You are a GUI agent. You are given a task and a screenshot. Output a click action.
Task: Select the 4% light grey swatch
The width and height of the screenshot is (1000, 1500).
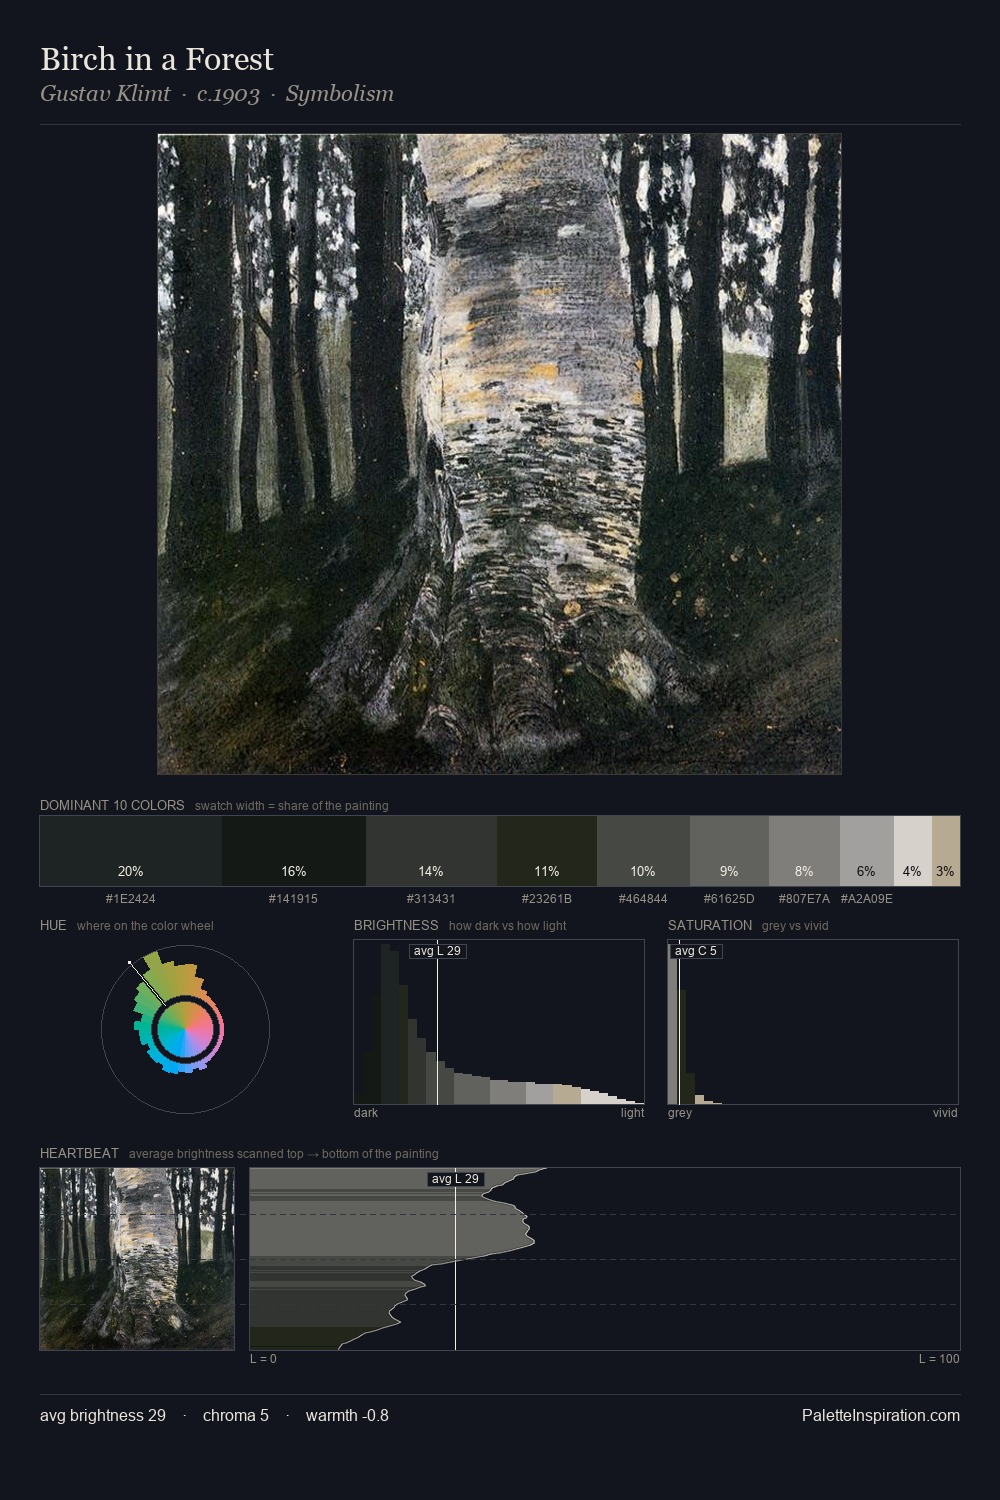tap(912, 851)
